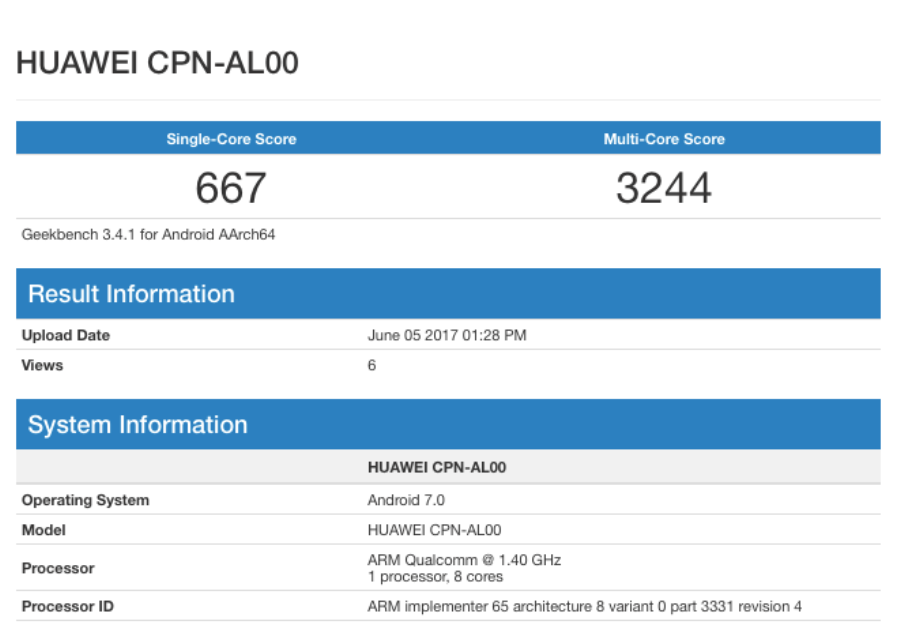Select the Multi-Core Score header

pyautogui.click(x=664, y=139)
